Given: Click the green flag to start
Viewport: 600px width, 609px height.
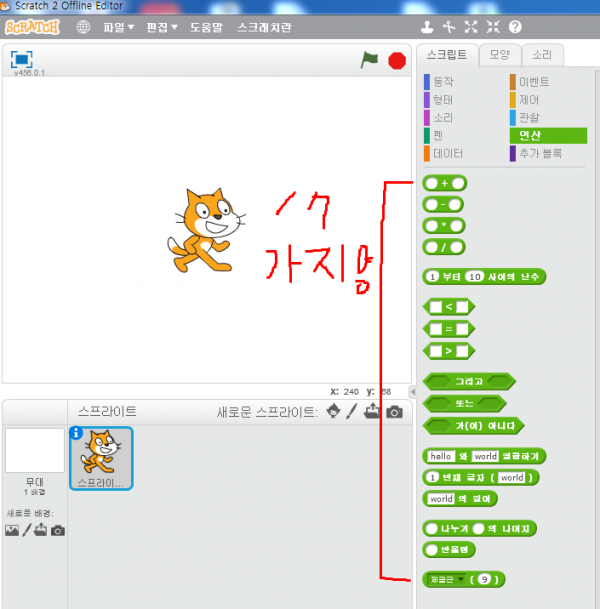Looking at the screenshot, I should coord(369,60).
